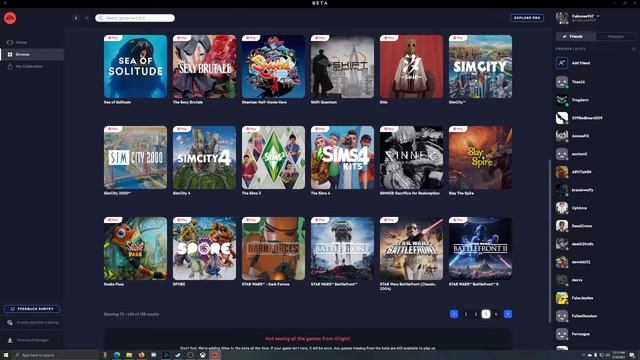
Task: Open Firefox from the taskbar
Action: tap(141, 355)
